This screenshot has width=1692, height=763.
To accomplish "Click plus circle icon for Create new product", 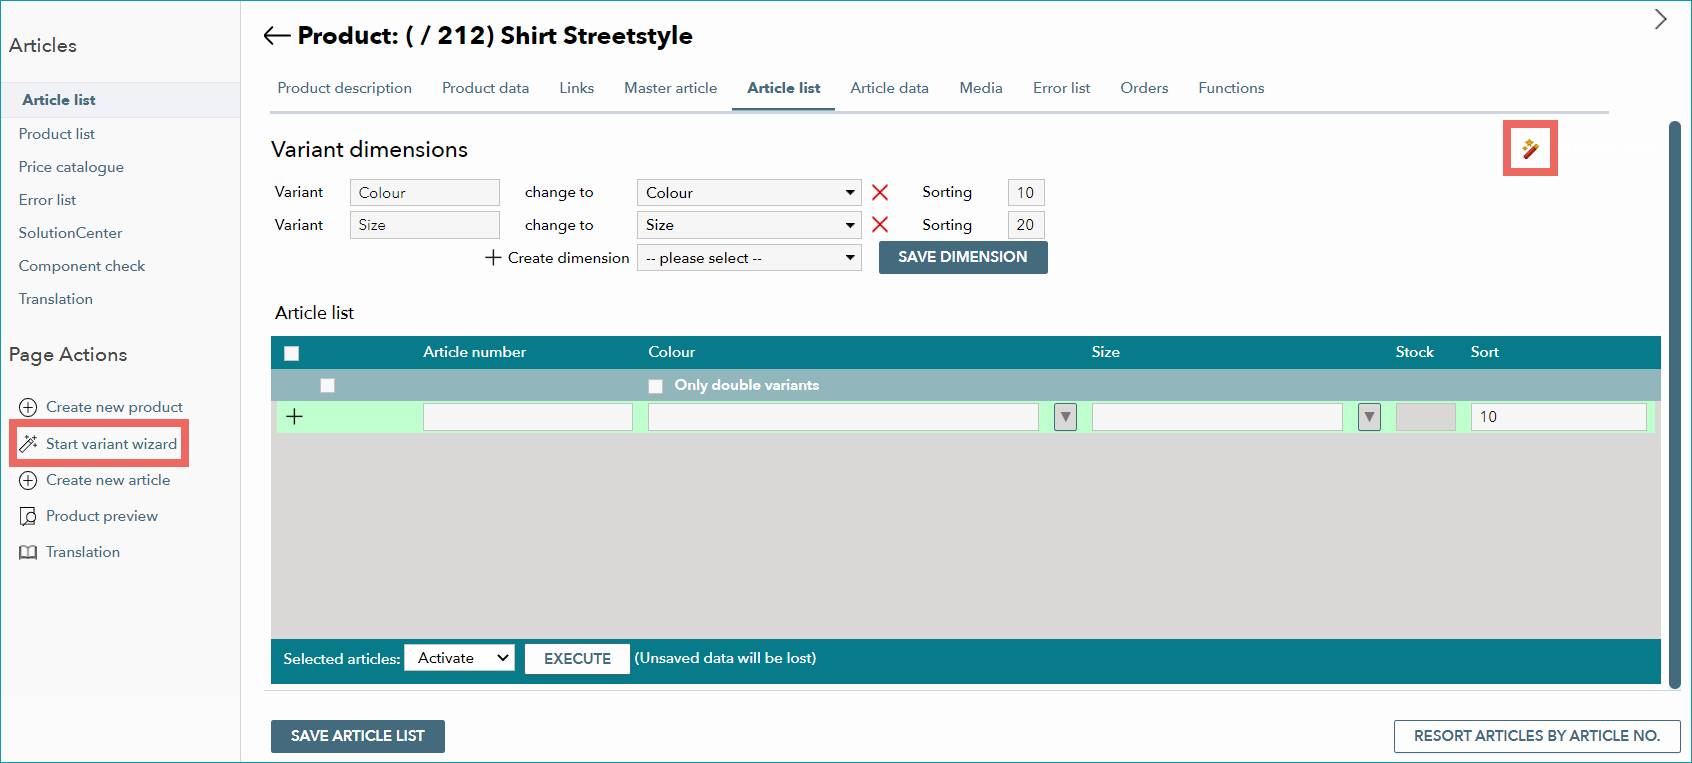I will (x=28, y=407).
